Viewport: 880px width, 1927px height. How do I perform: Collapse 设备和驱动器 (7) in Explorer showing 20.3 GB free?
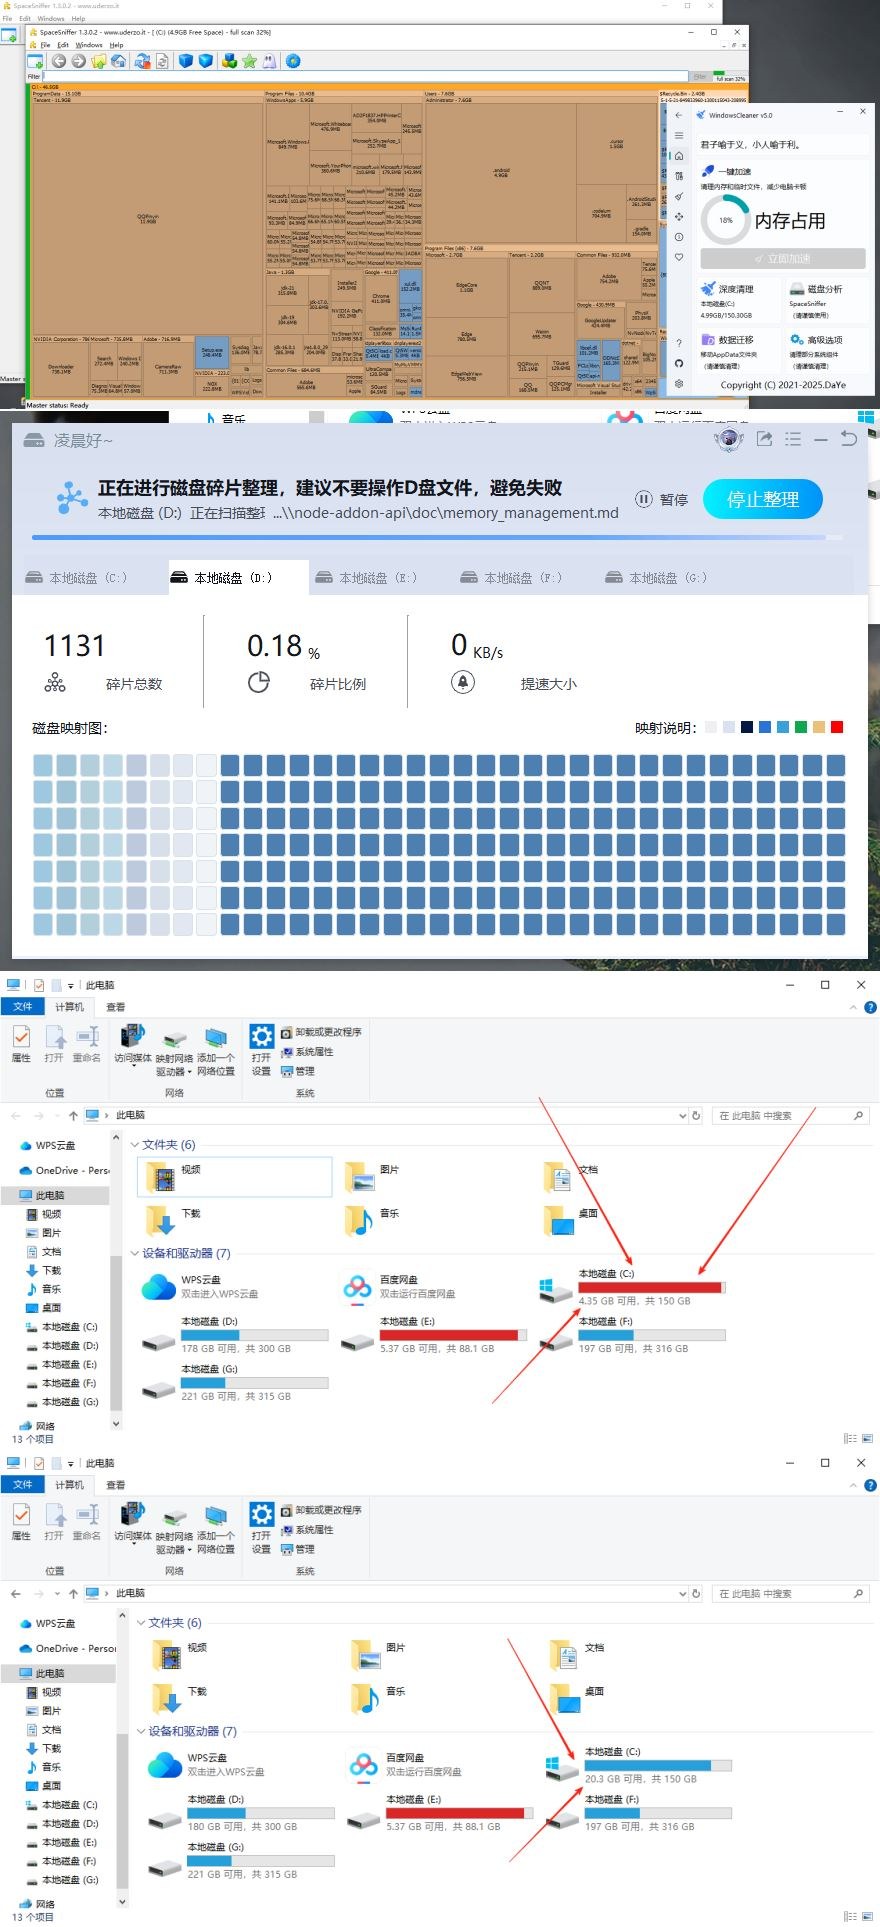pyautogui.click(x=141, y=1731)
